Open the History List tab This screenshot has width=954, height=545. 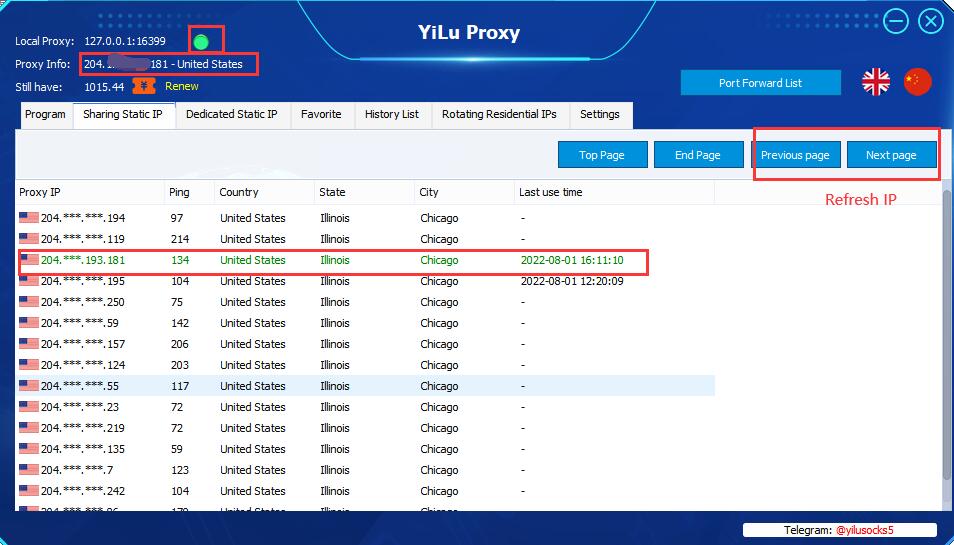pos(392,114)
